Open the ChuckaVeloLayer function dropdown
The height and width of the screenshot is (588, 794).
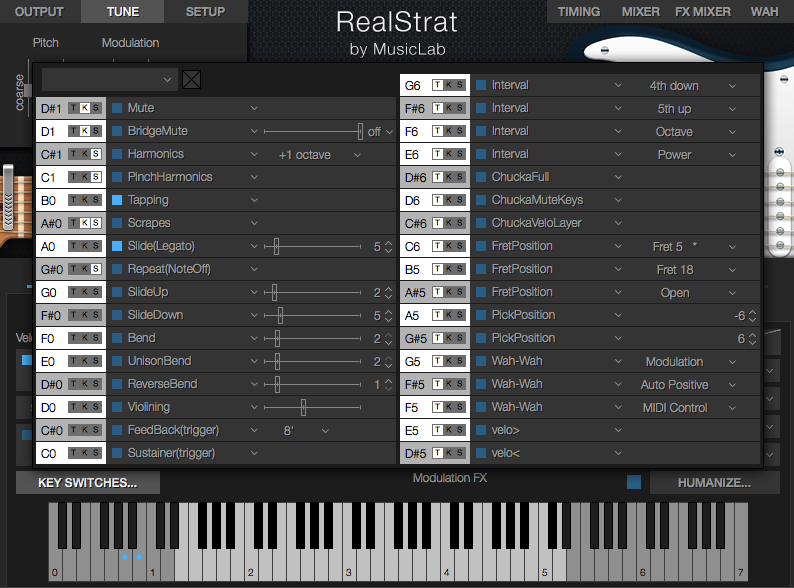click(x=618, y=223)
